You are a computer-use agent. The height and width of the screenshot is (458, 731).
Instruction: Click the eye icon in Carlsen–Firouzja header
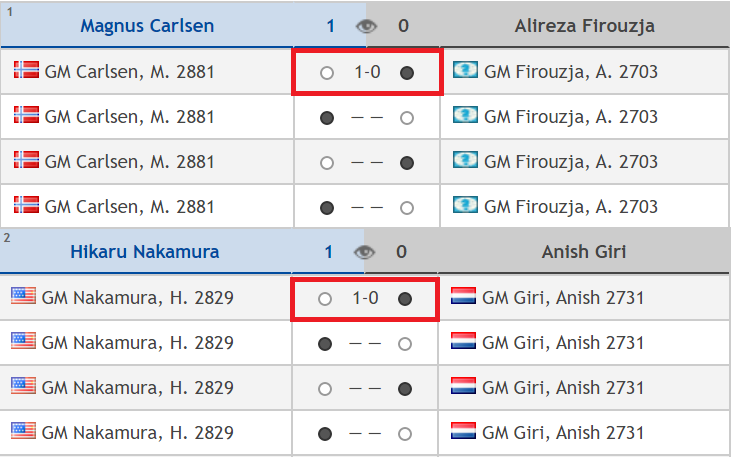pos(367,26)
